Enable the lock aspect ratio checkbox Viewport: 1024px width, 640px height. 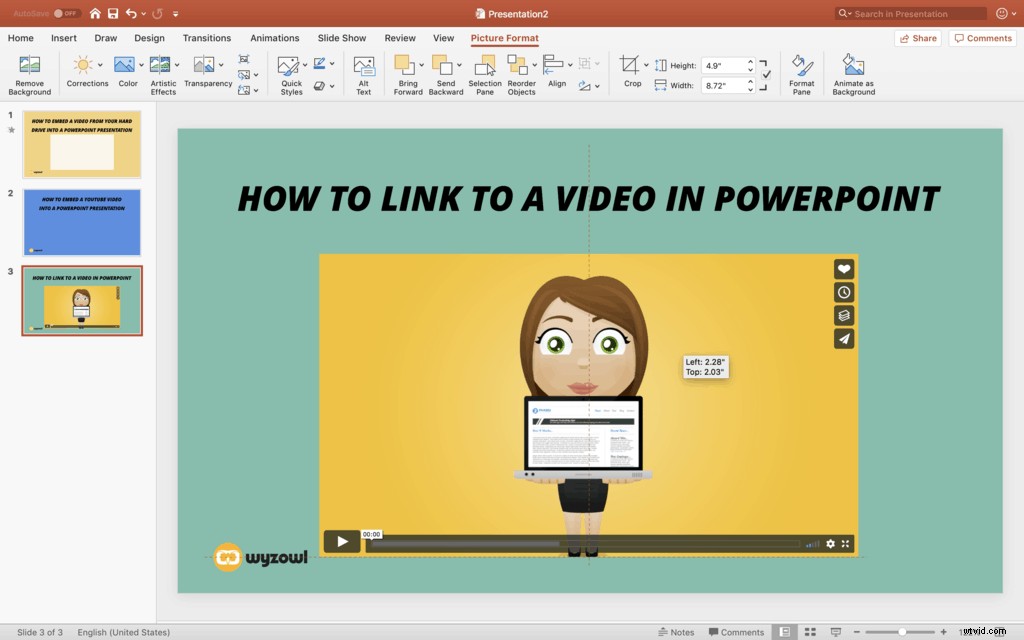[765, 73]
